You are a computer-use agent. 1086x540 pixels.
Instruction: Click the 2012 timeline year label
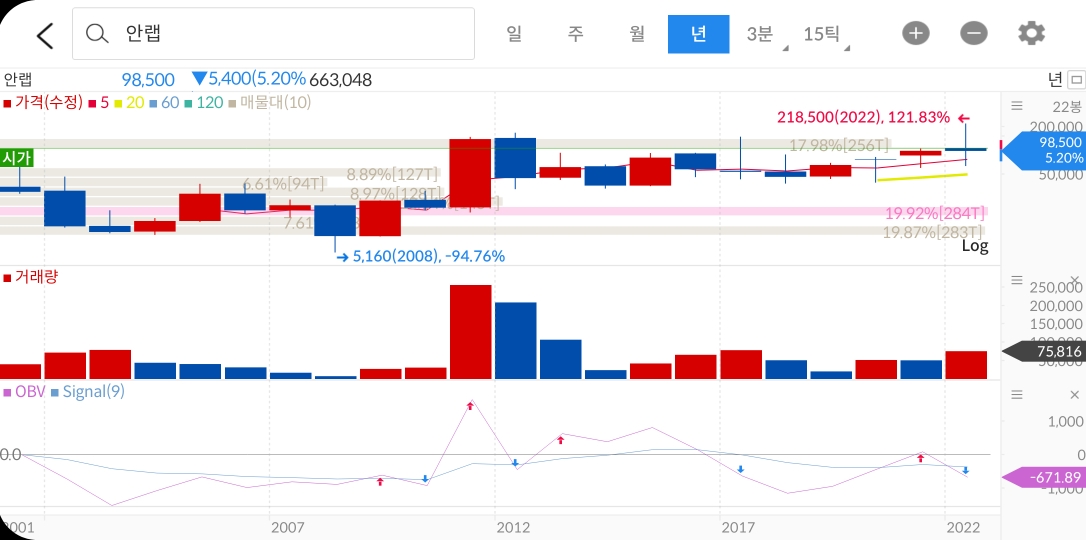[x=515, y=528]
